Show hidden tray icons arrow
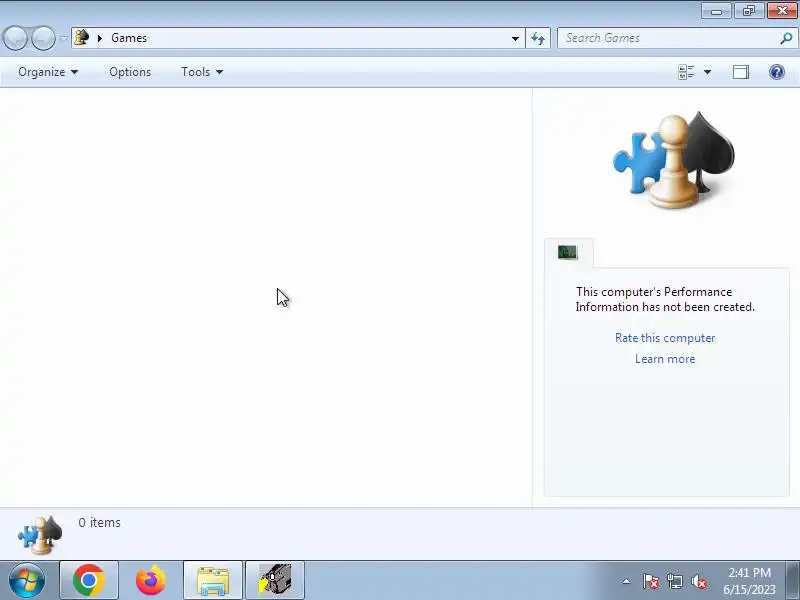The image size is (800, 600). coord(627,581)
